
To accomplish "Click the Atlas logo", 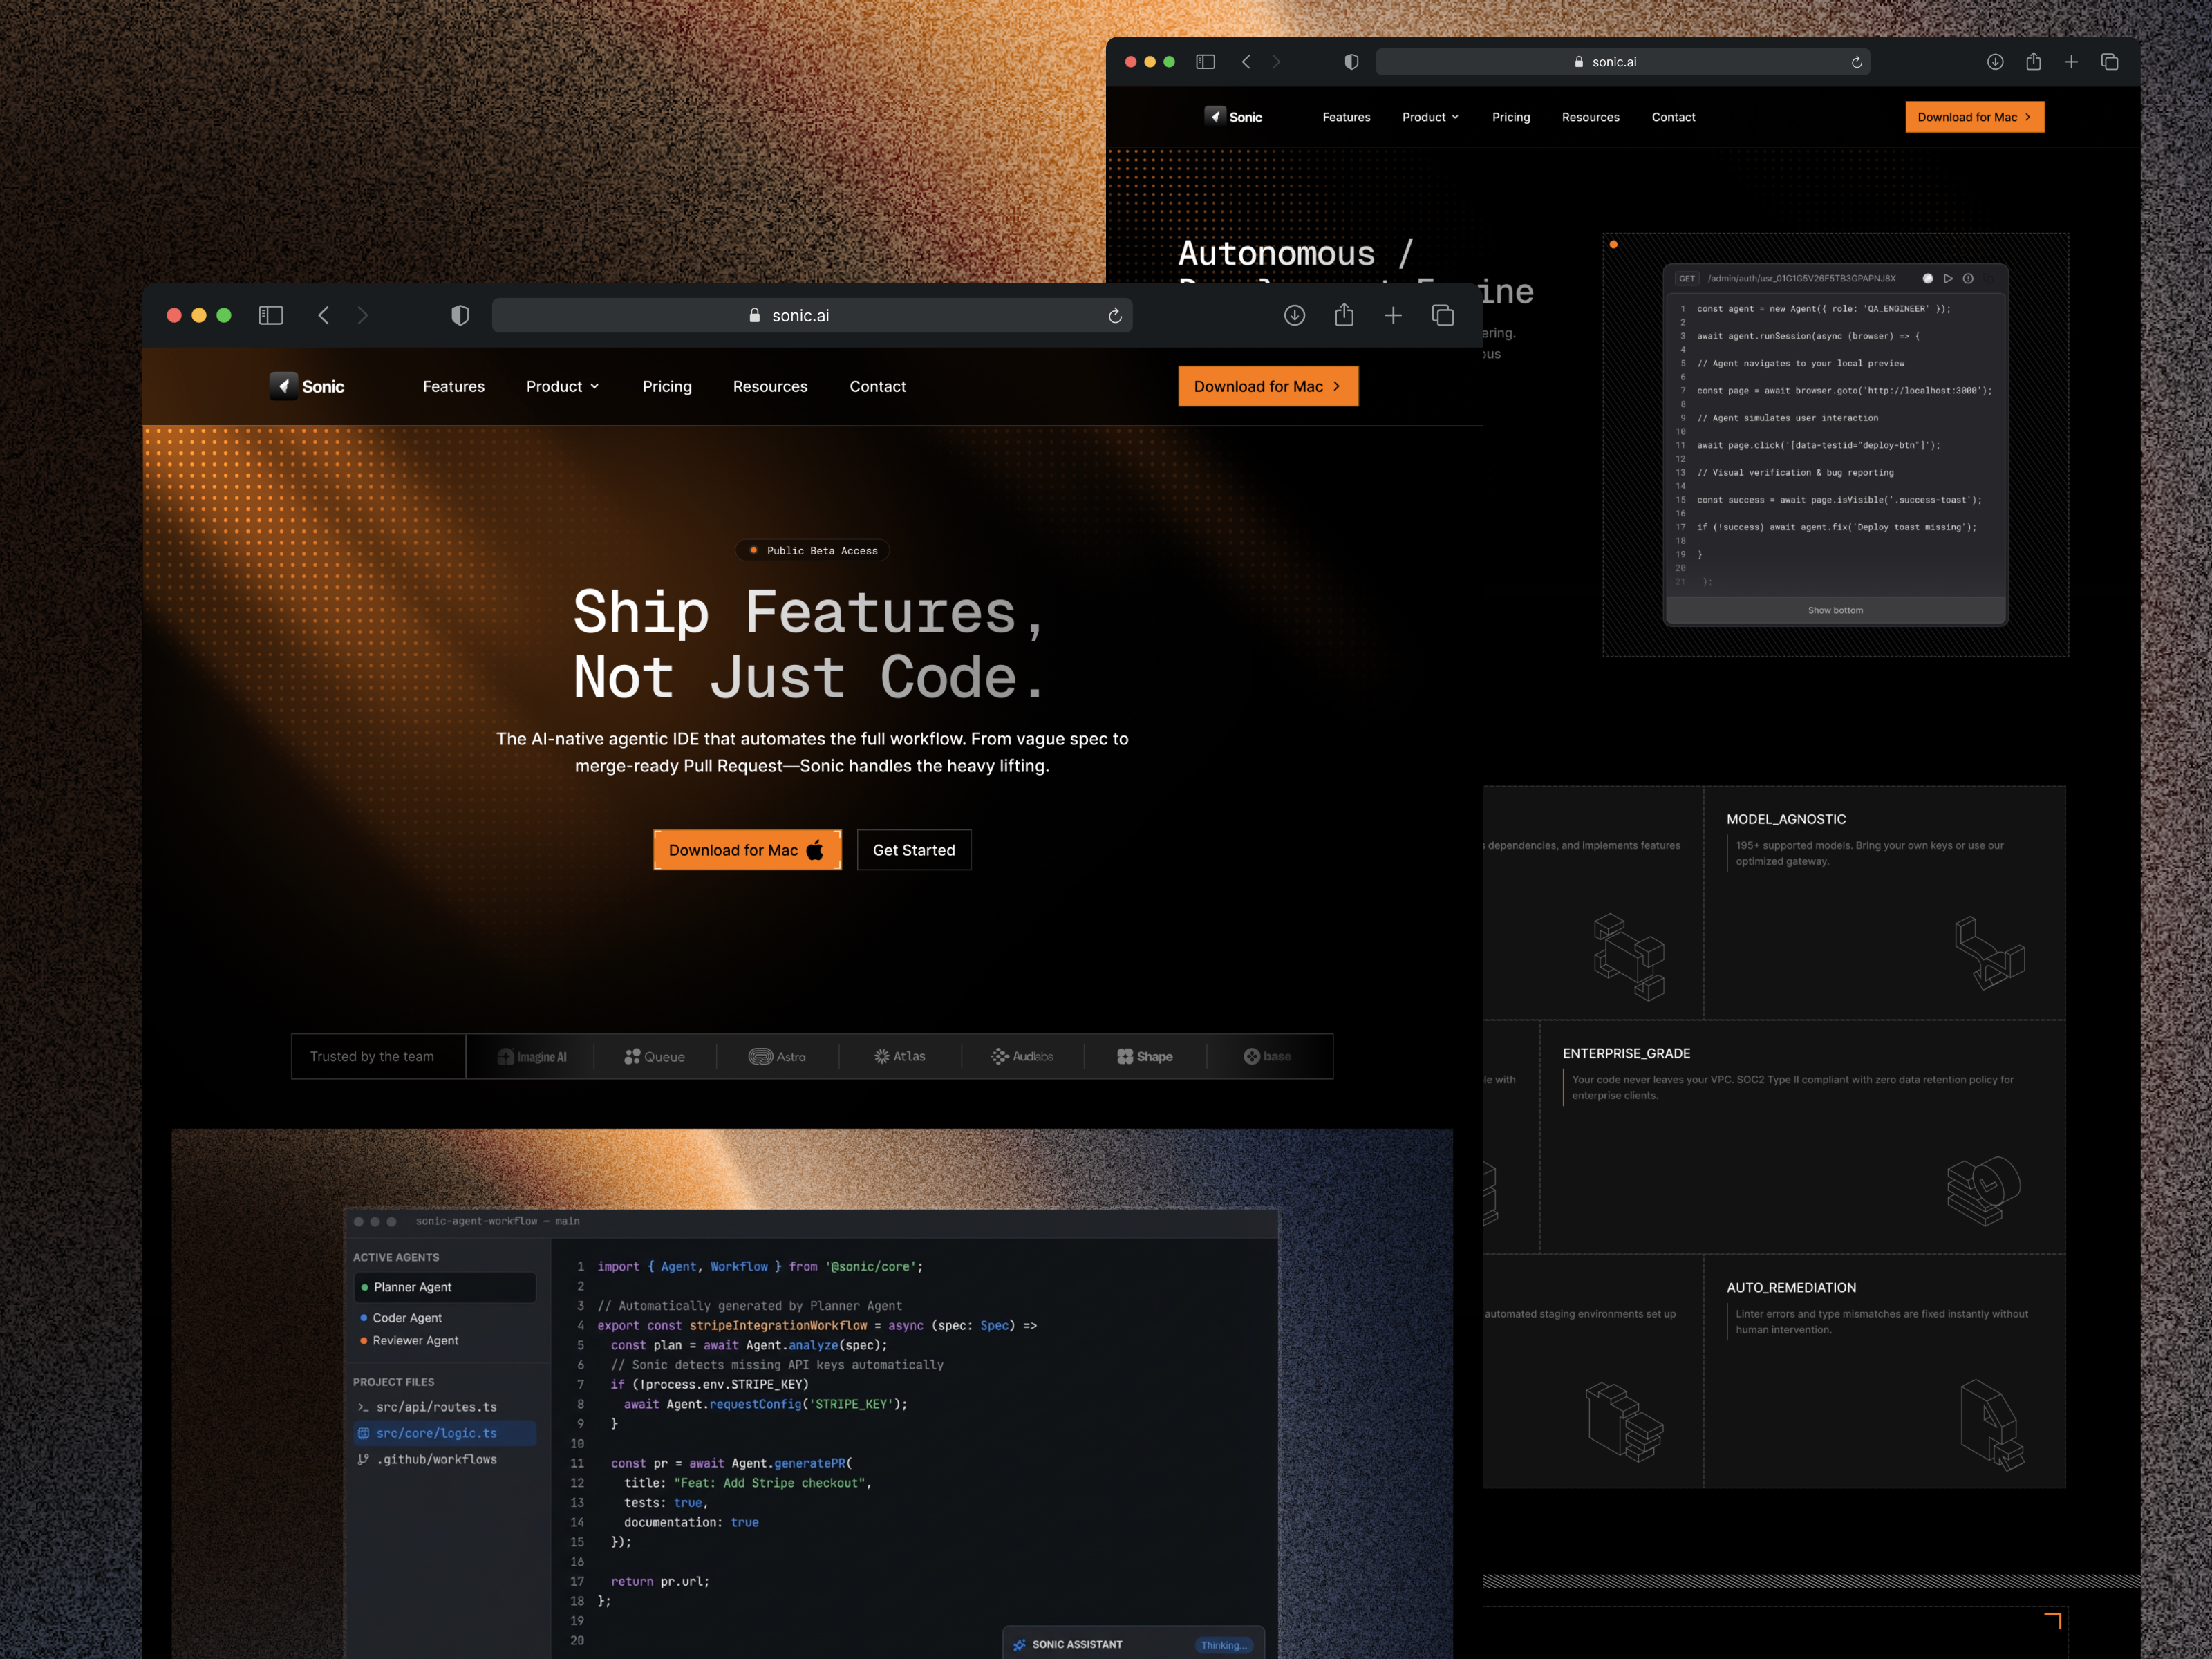I will (x=900, y=1056).
